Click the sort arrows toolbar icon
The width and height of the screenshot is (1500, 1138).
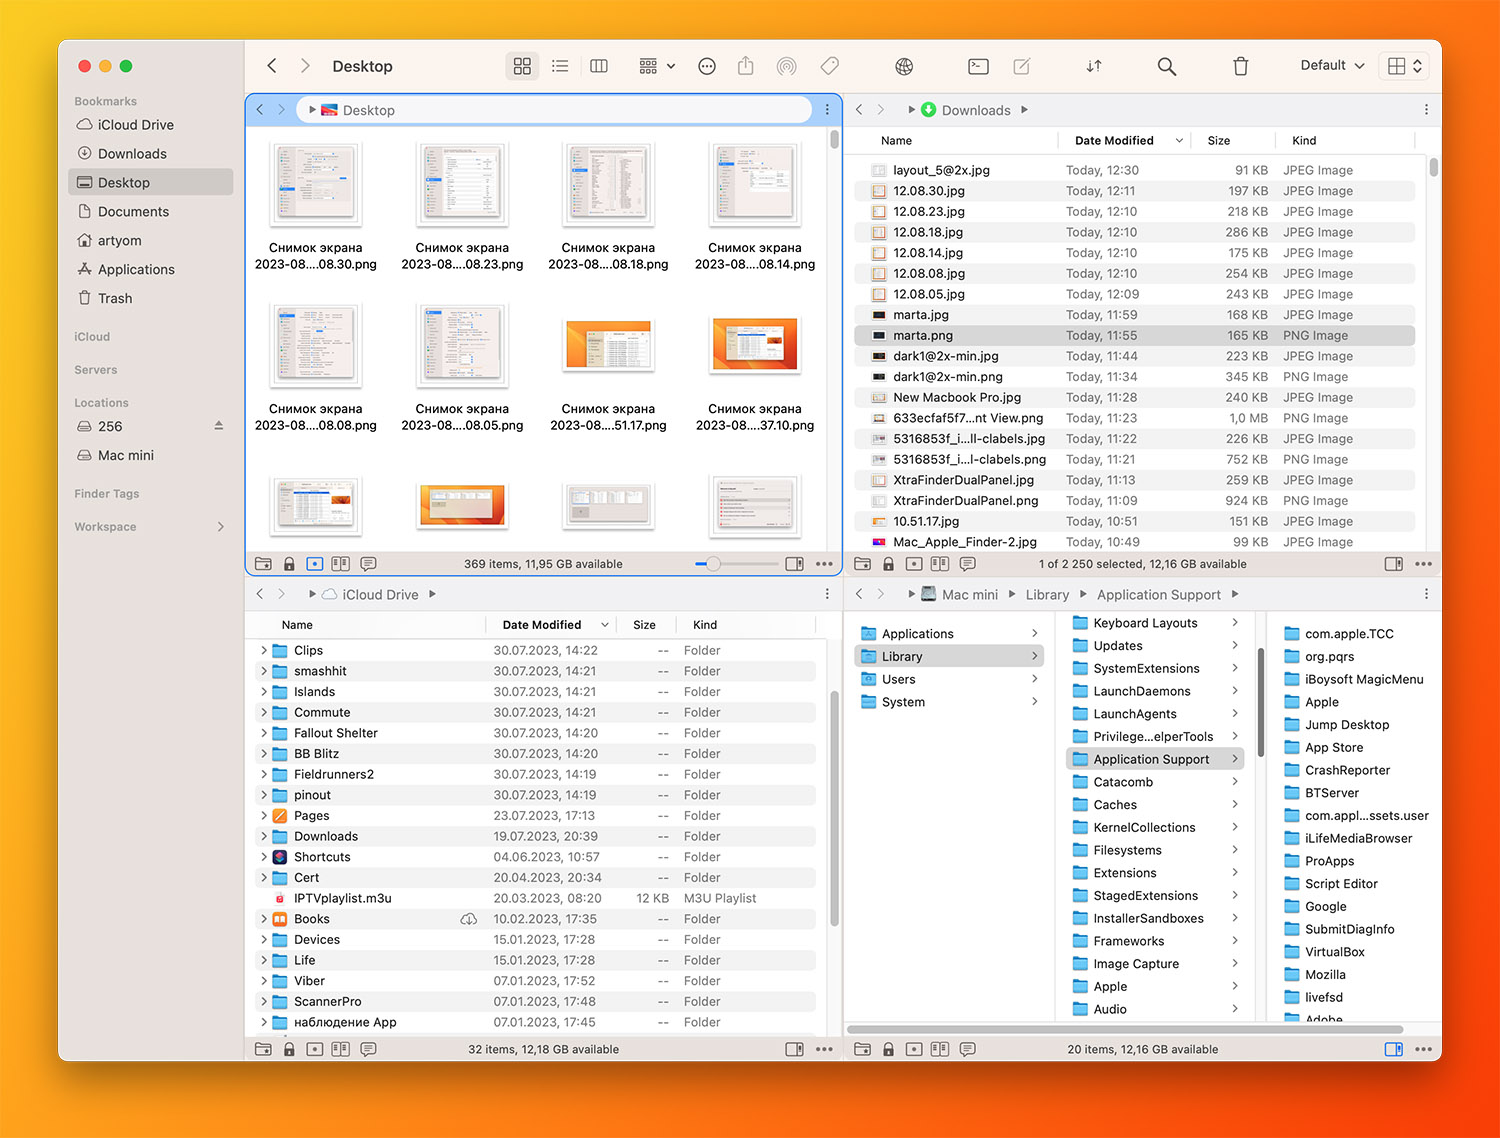(x=1094, y=66)
